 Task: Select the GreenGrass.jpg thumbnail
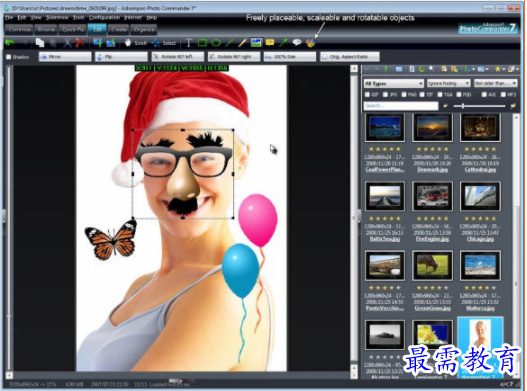click(x=433, y=266)
